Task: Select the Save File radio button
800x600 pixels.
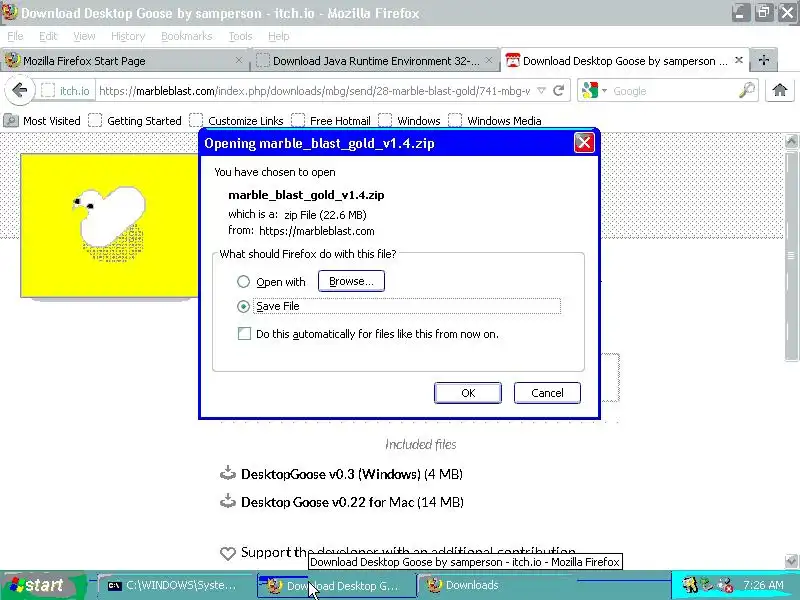Action: tap(243, 306)
